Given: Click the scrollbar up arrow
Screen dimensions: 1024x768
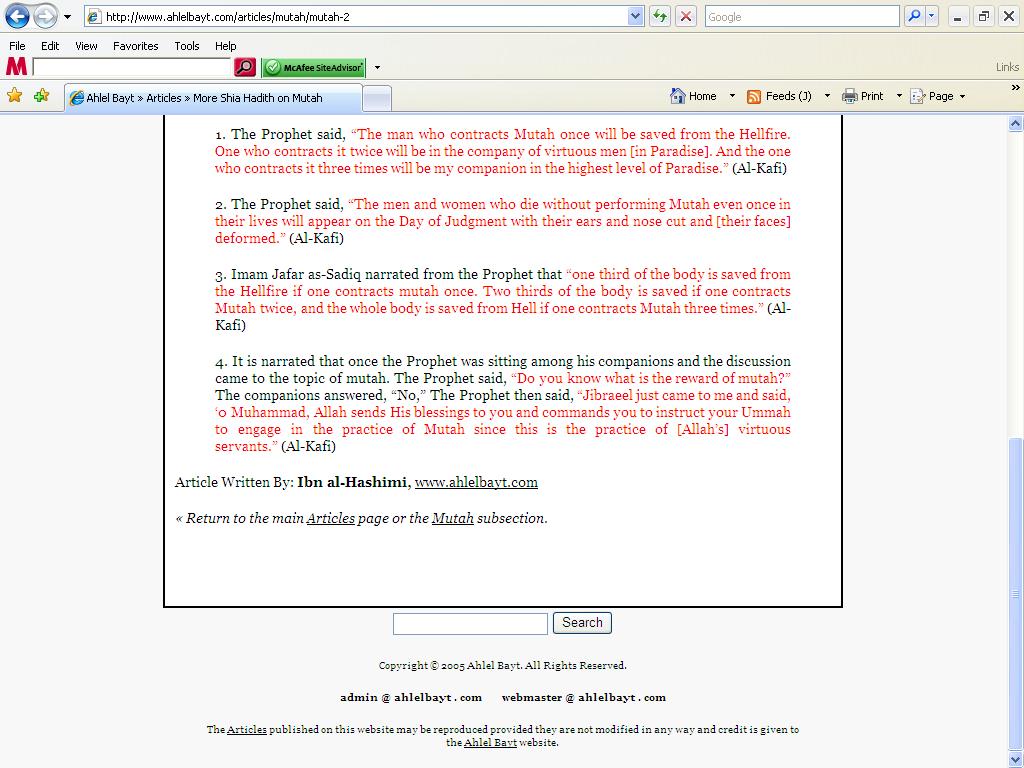Looking at the screenshot, I should pos(1016,123).
